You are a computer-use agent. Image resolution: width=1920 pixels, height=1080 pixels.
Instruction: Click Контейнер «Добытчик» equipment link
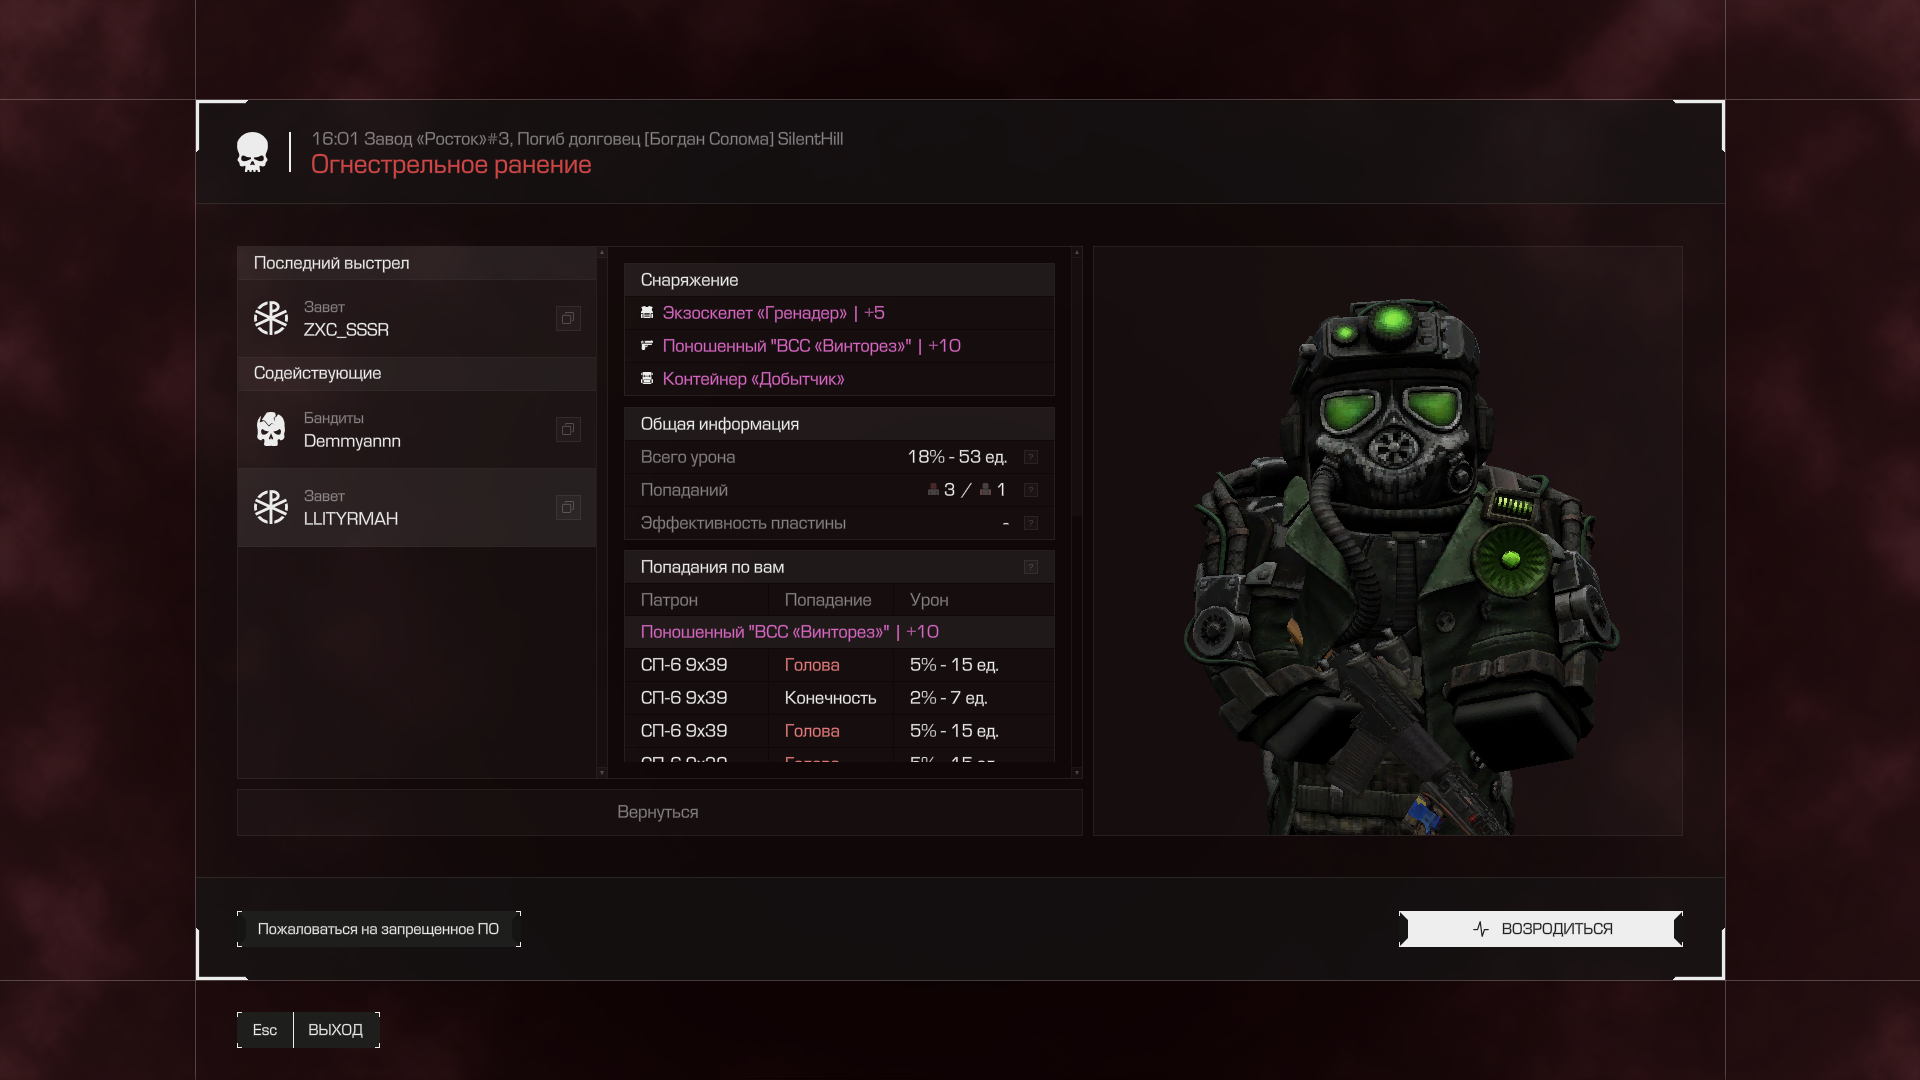[753, 379]
